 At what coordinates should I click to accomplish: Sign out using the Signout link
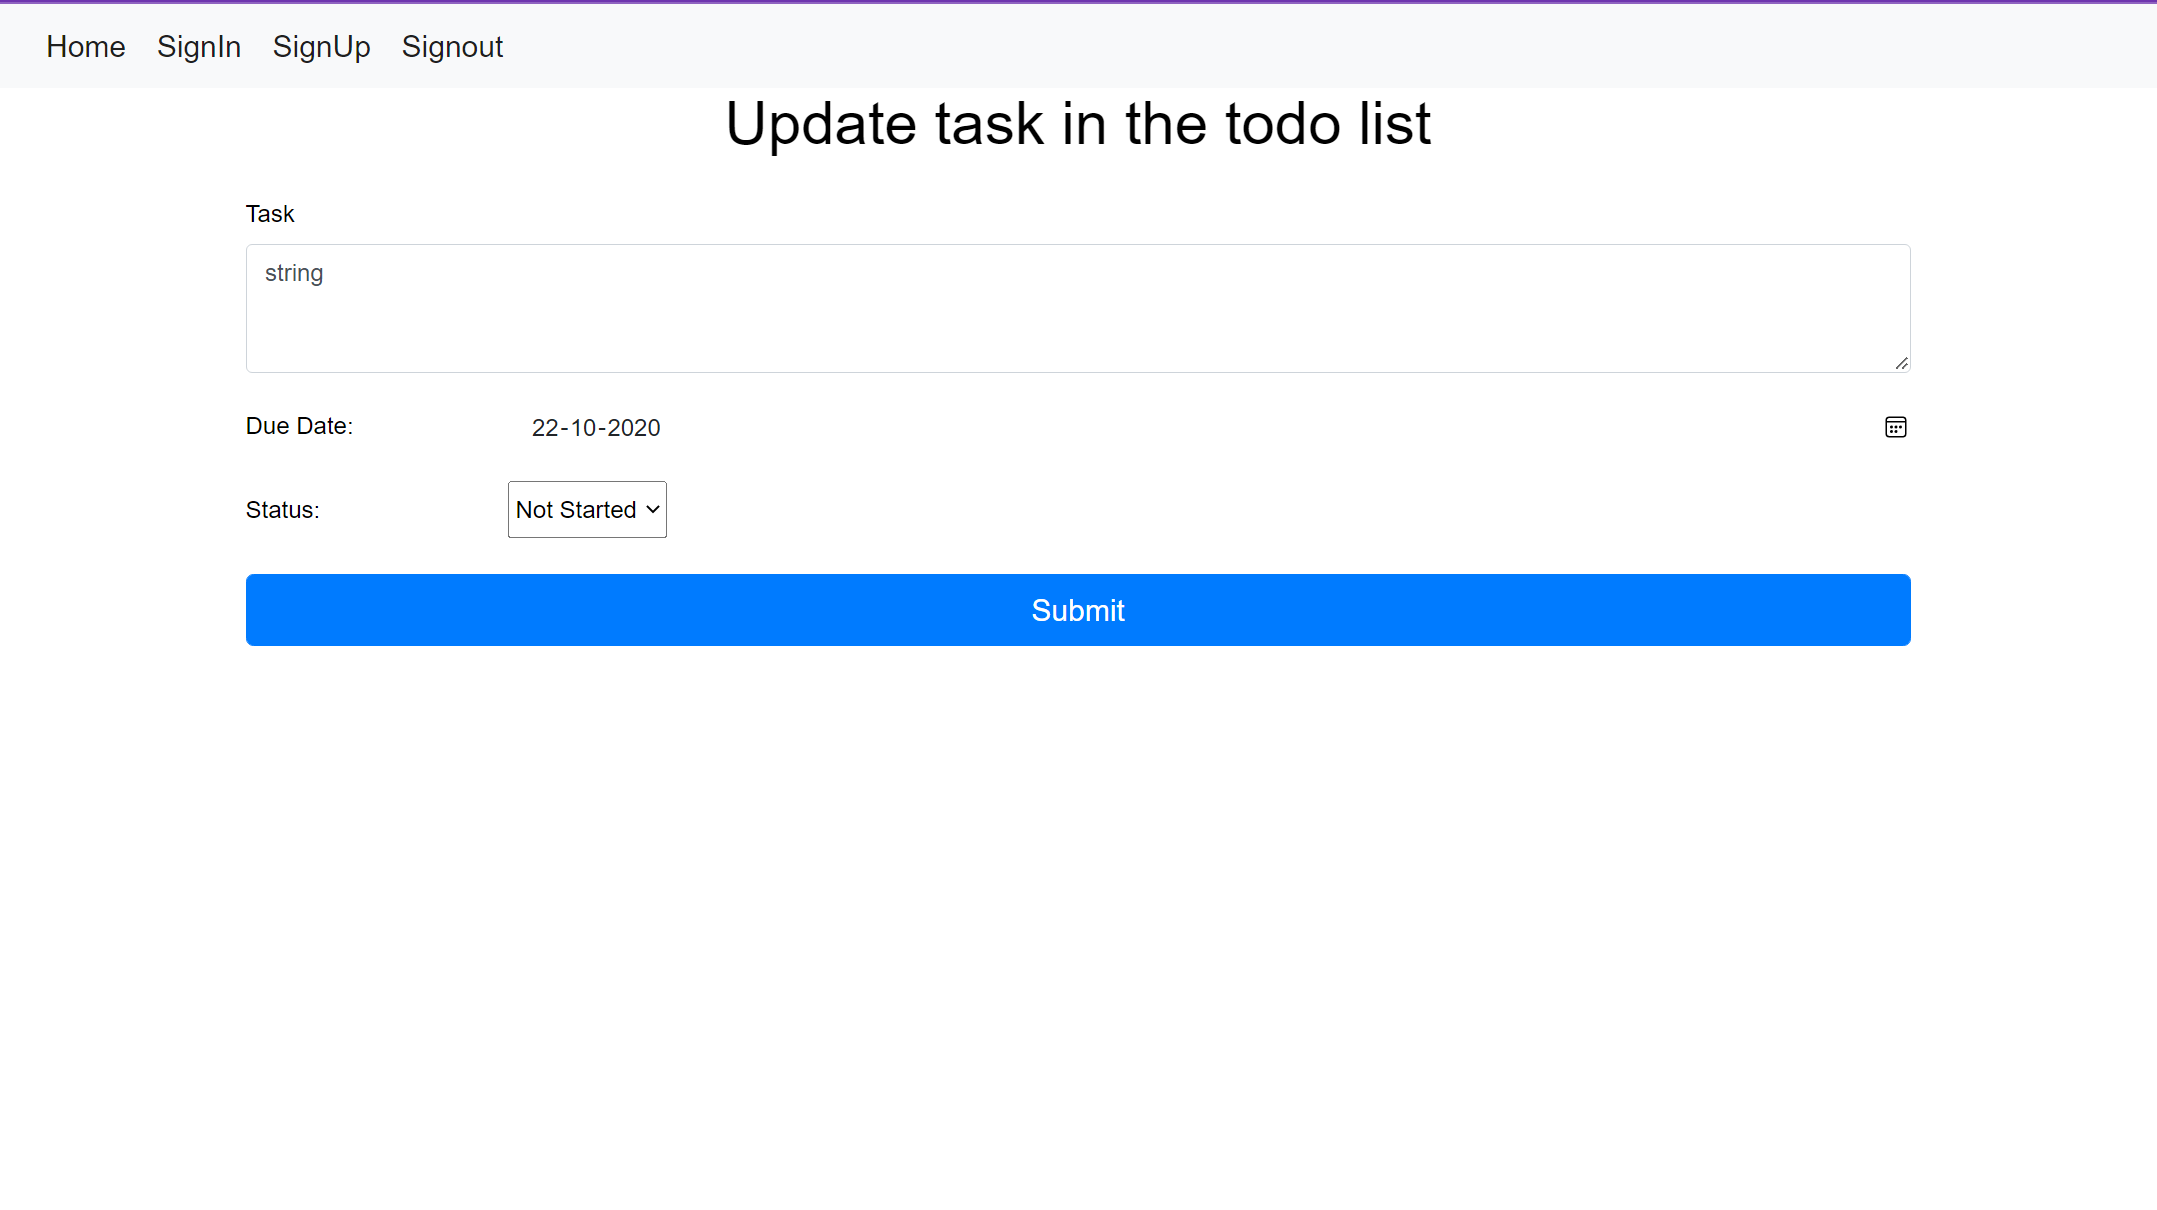click(x=452, y=46)
